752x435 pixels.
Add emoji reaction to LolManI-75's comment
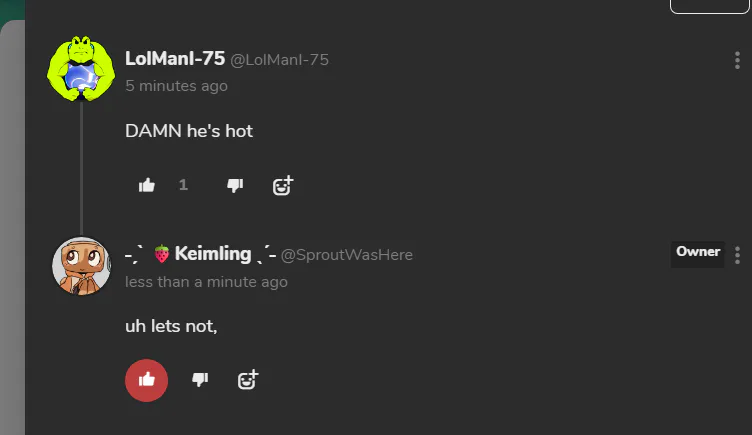283,185
